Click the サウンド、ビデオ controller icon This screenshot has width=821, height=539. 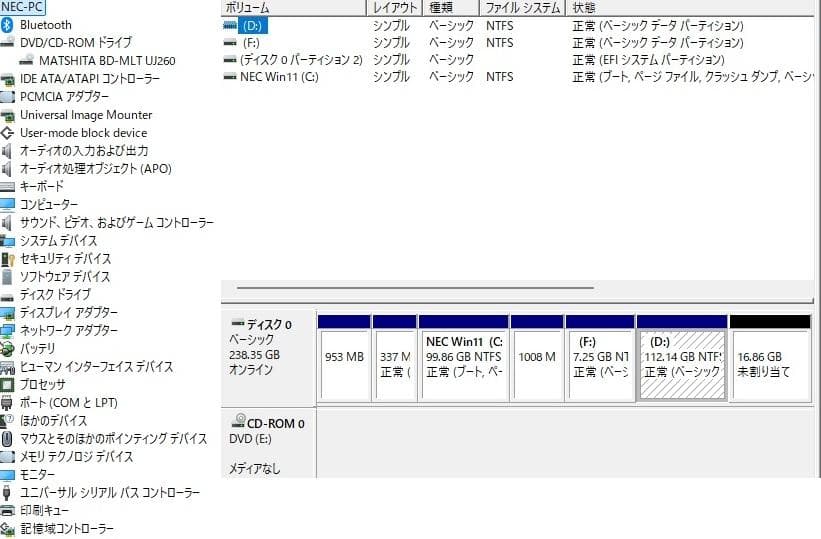6,223
